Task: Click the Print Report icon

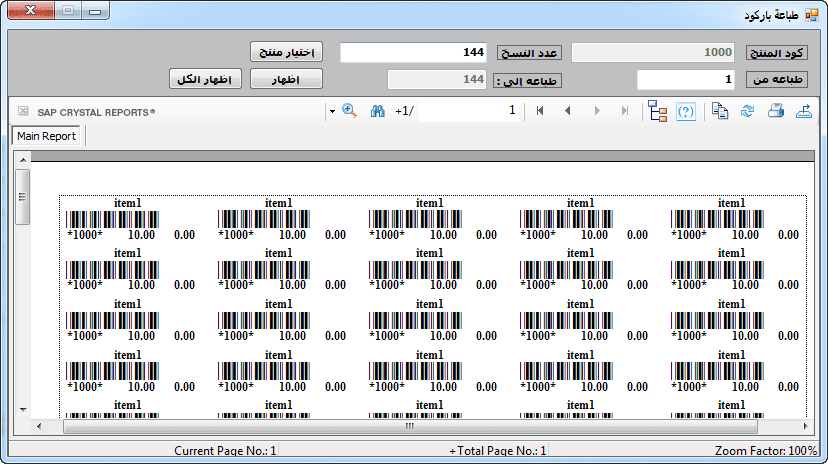Action: pyautogui.click(x=775, y=111)
